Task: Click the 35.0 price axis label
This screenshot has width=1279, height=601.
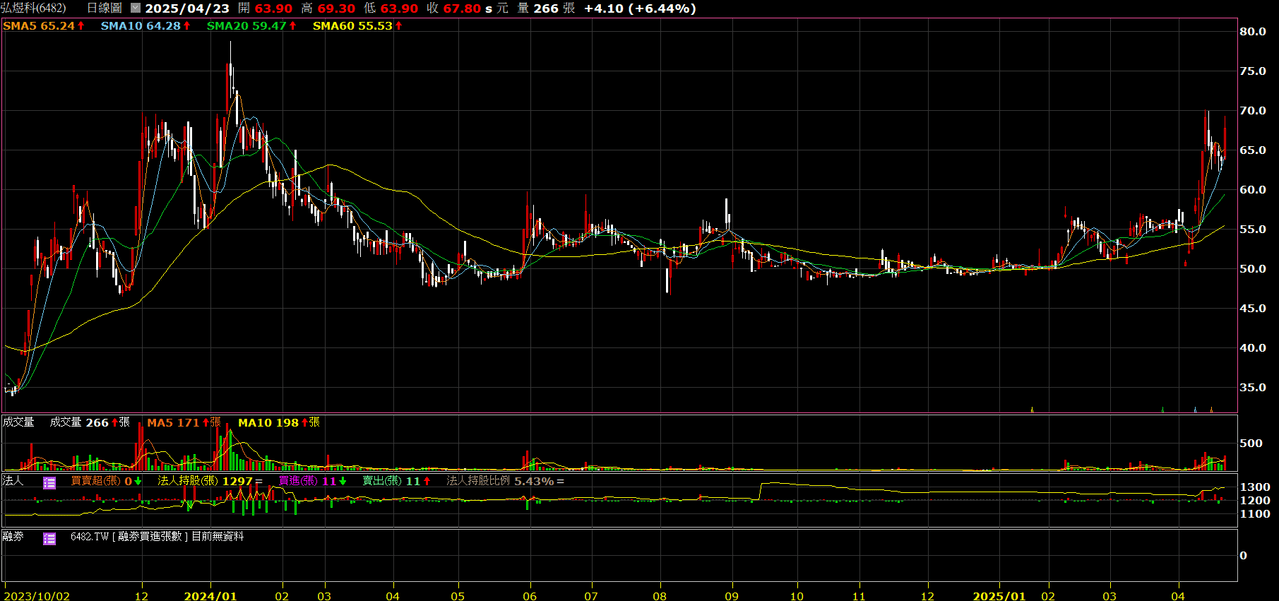Action: click(x=1253, y=387)
